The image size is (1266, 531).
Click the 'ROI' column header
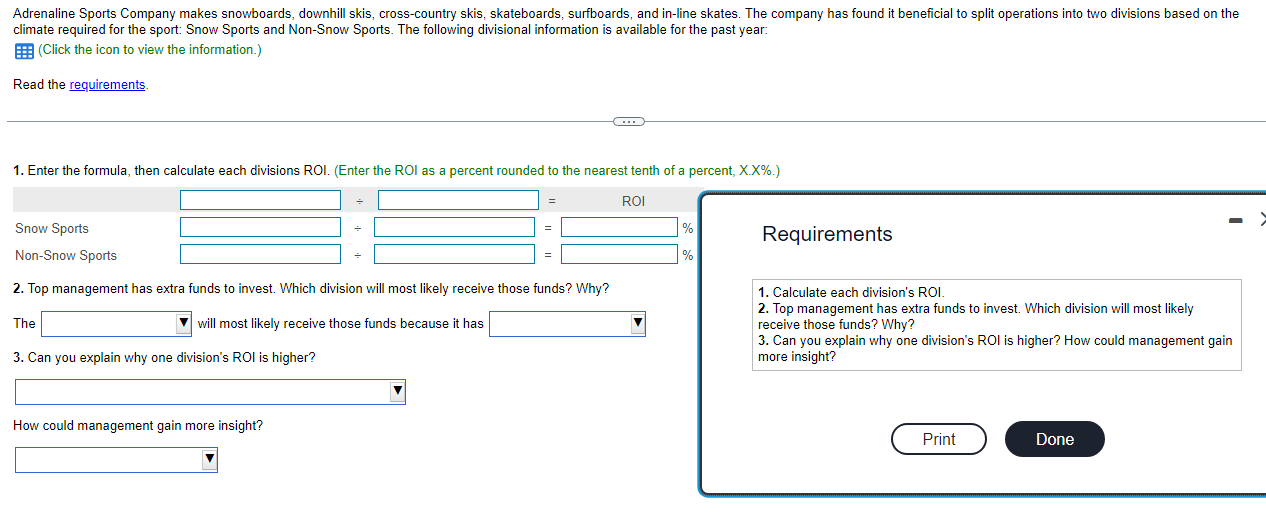point(633,201)
